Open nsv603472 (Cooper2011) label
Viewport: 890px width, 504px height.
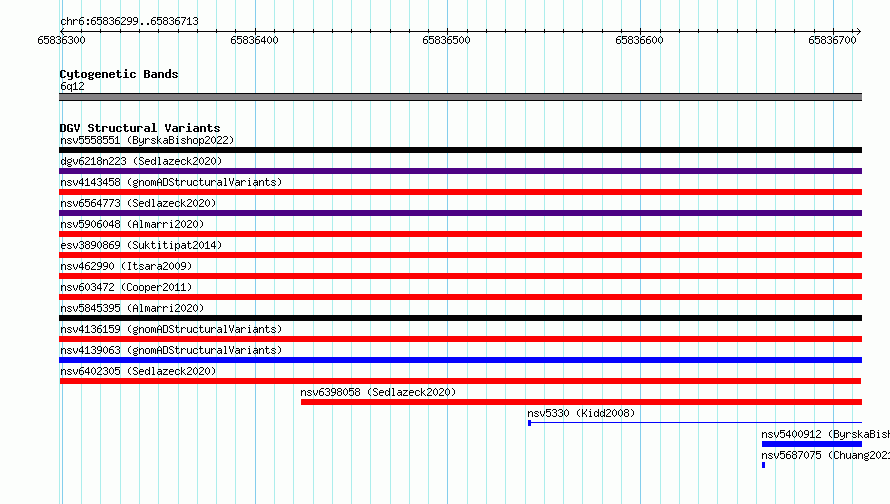tap(126, 287)
